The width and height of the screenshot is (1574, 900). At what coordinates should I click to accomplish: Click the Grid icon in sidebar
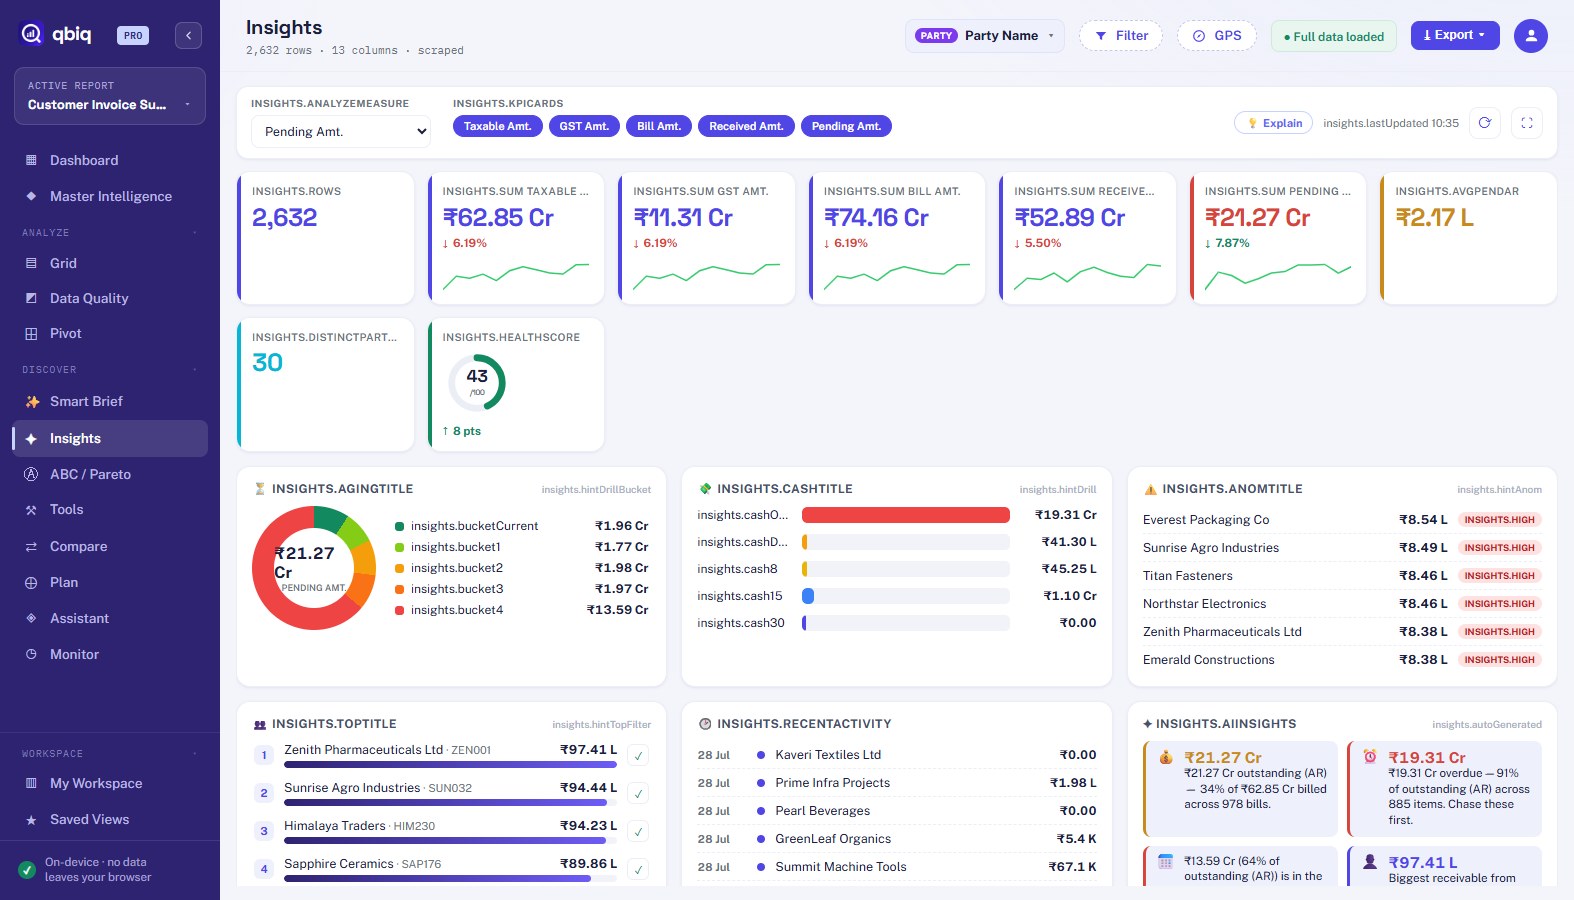point(31,263)
